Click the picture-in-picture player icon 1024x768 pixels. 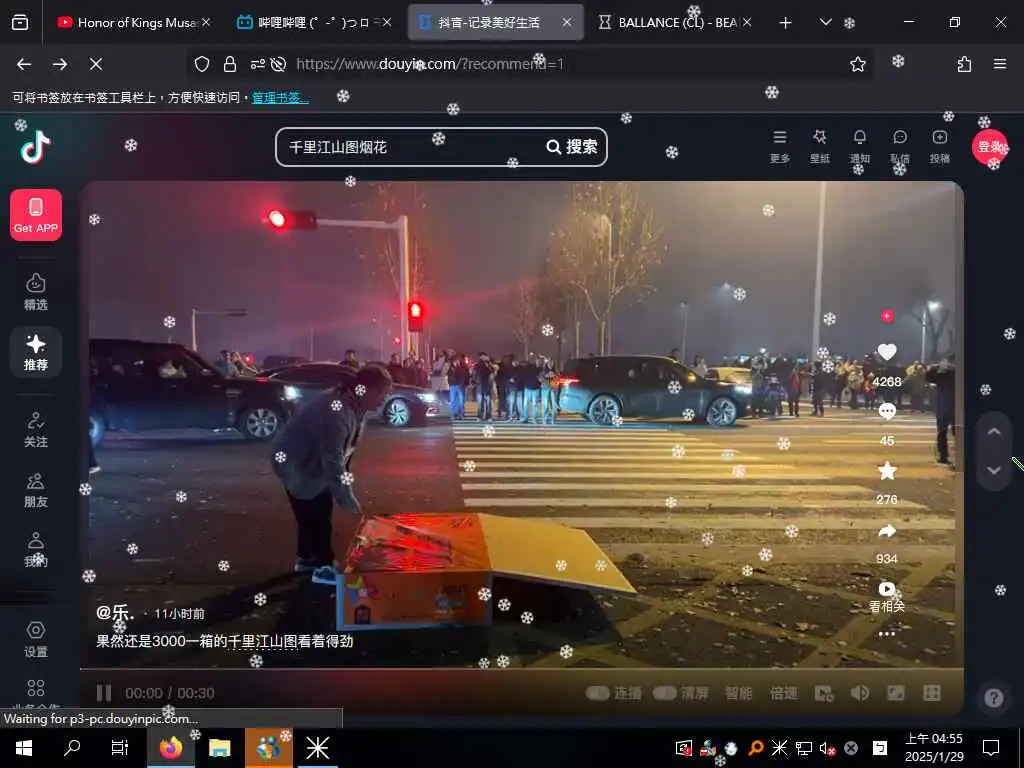(x=824, y=693)
